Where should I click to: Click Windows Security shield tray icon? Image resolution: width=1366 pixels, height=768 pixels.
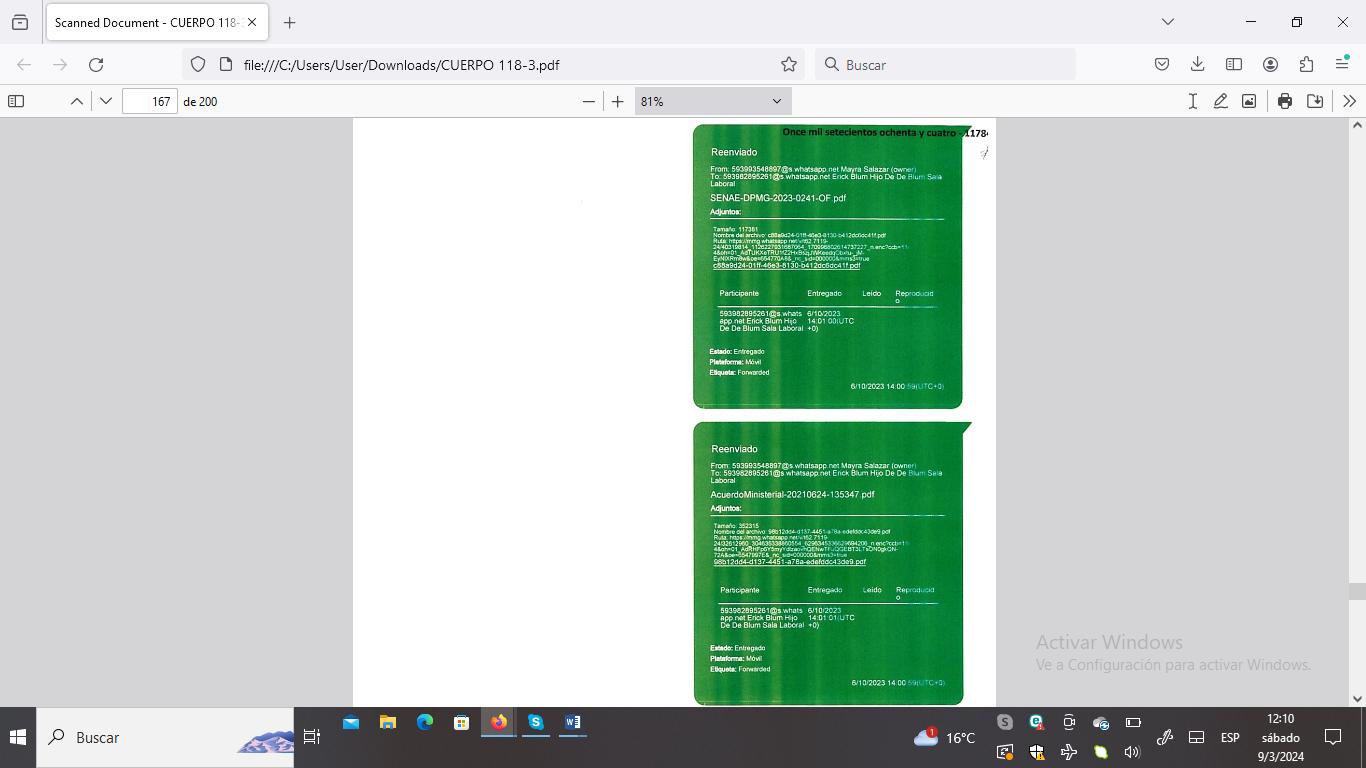[1036, 752]
